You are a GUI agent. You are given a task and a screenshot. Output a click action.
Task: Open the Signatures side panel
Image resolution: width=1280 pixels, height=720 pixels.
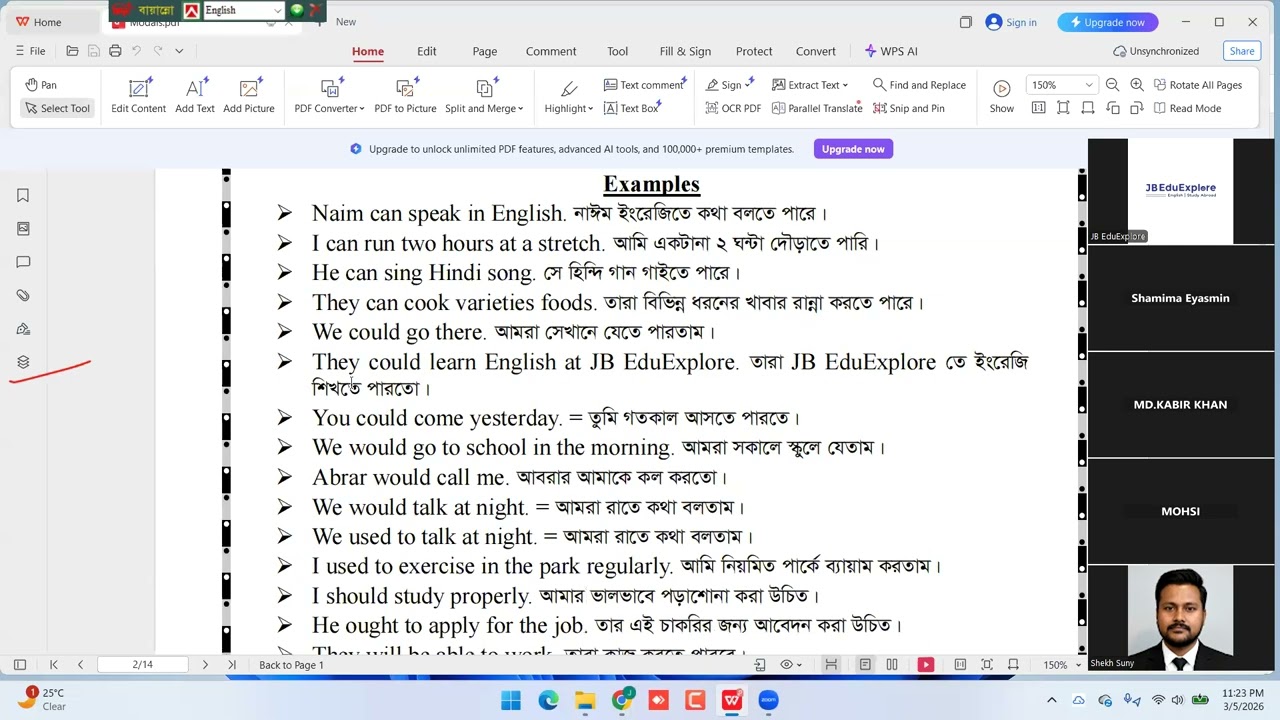23,329
